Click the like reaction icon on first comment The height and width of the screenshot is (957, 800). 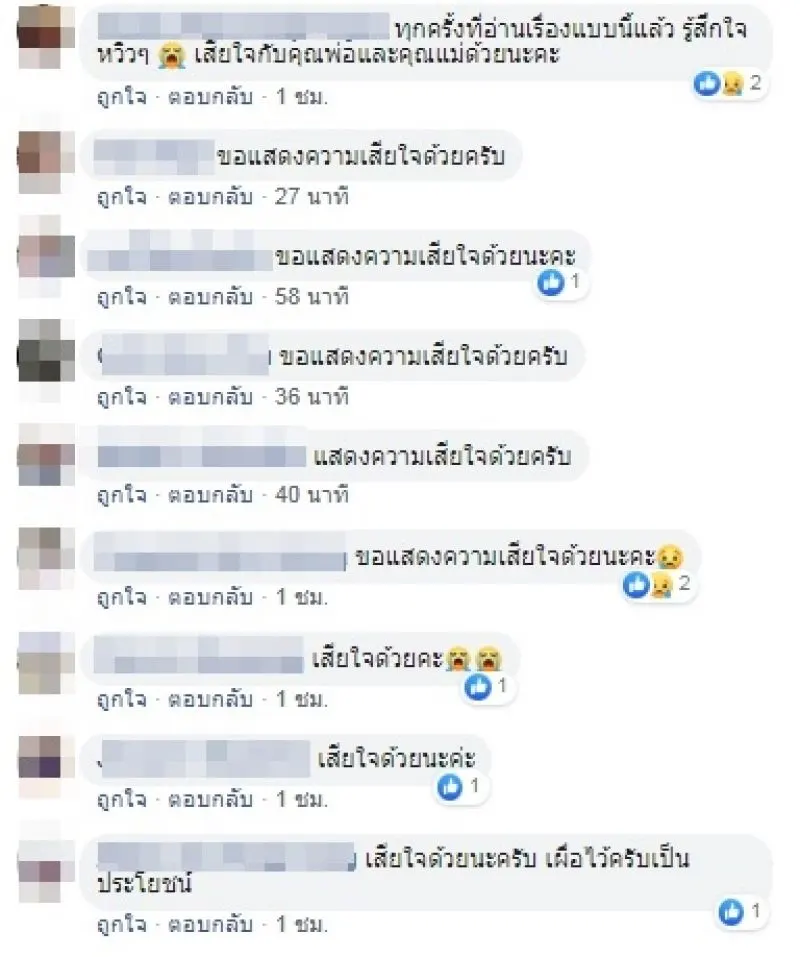click(x=707, y=82)
